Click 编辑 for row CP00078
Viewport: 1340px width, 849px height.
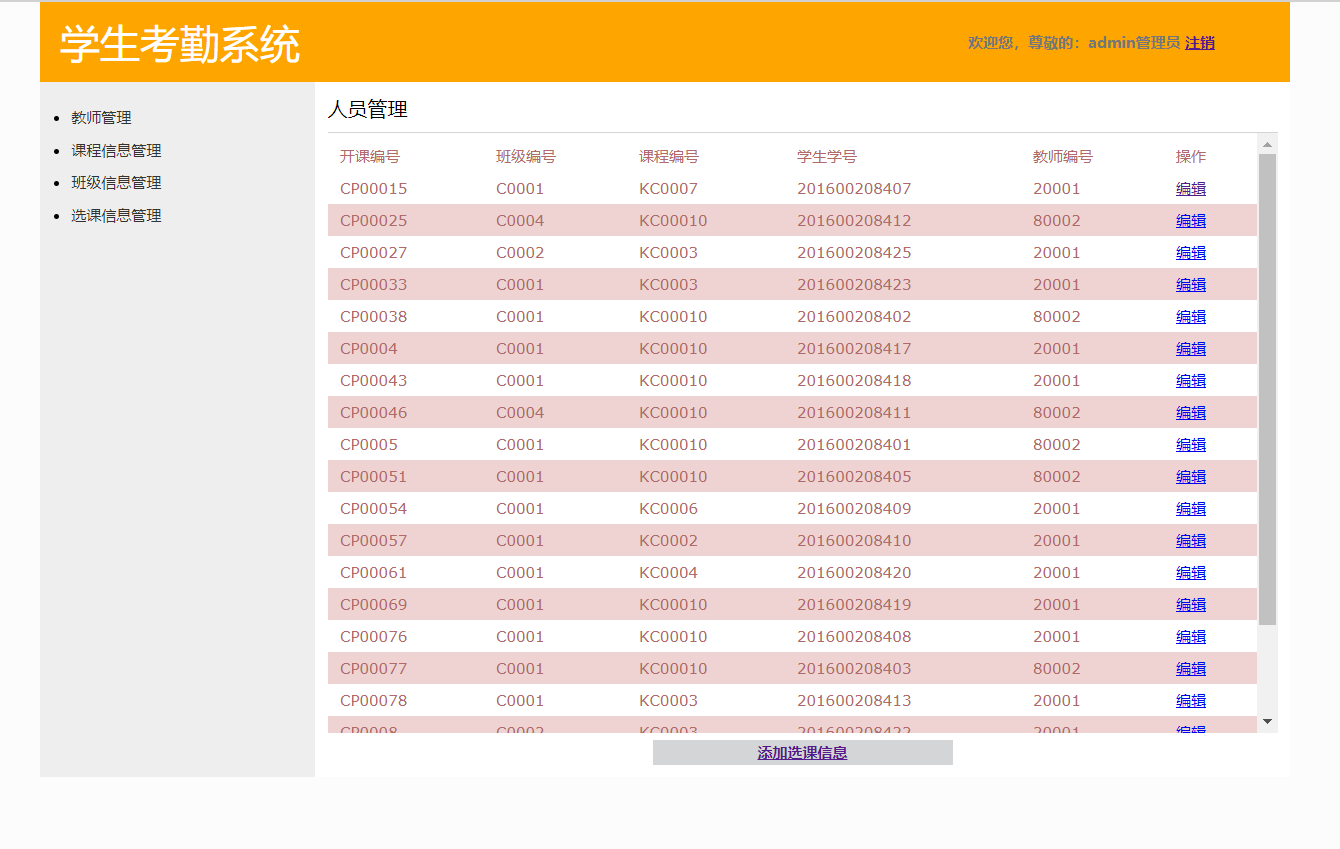point(1191,701)
